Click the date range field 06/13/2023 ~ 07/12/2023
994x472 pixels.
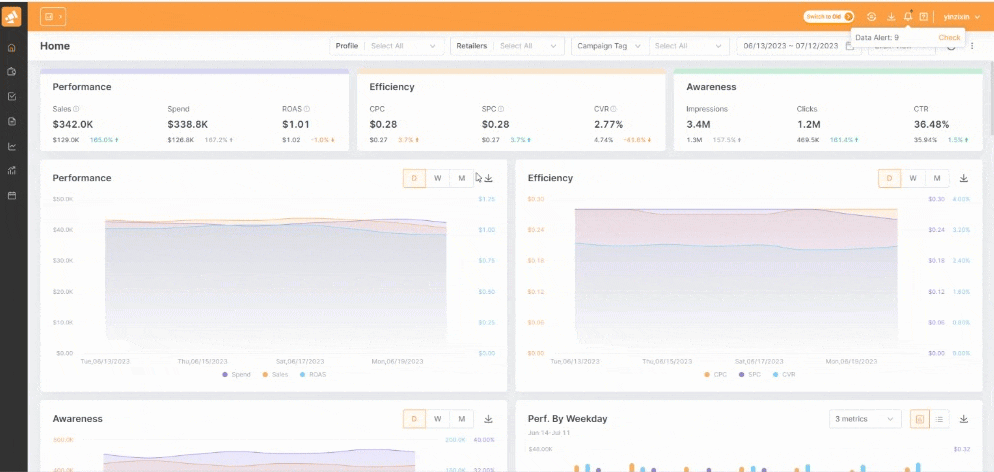click(790, 46)
